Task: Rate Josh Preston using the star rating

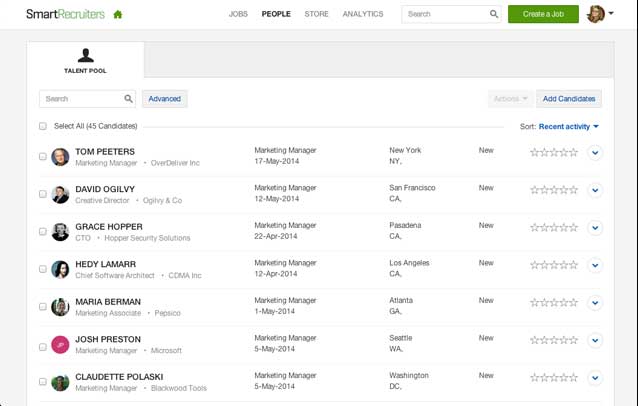Action: (554, 340)
